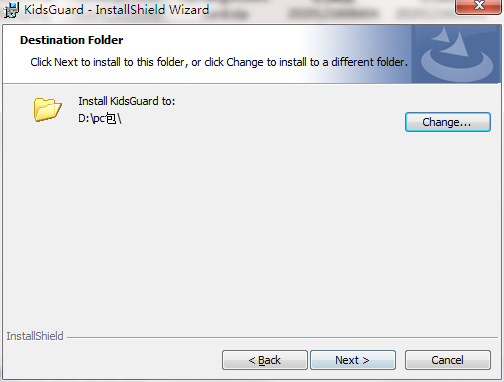Click the yellow open folder icon
This screenshot has height=382, width=504.
[x=48, y=109]
